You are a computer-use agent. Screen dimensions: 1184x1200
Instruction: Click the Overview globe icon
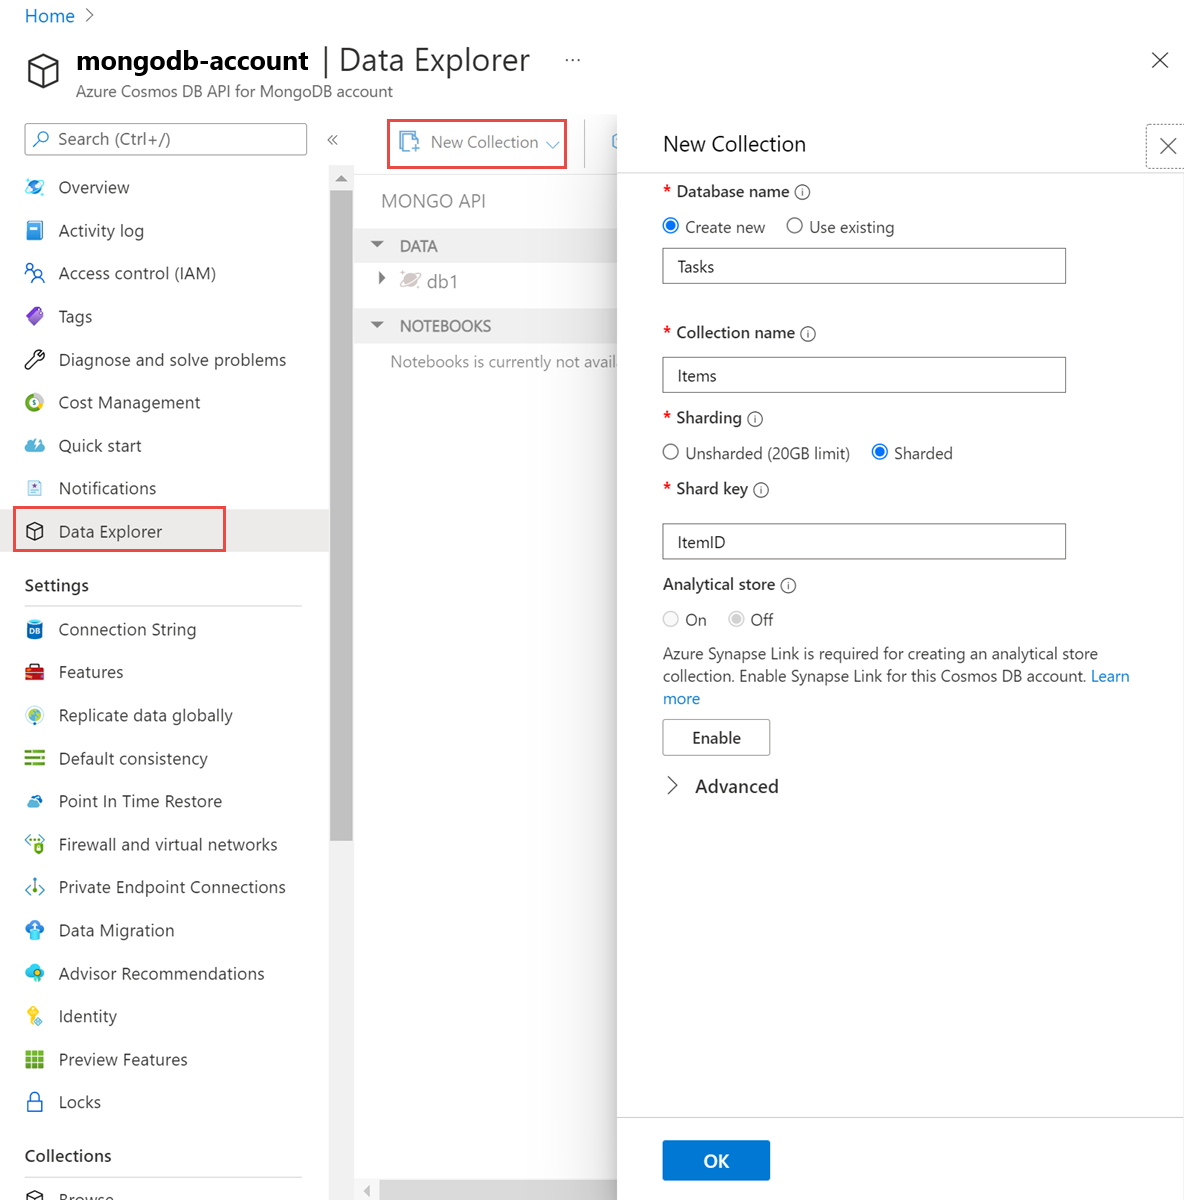pos(35,187)
